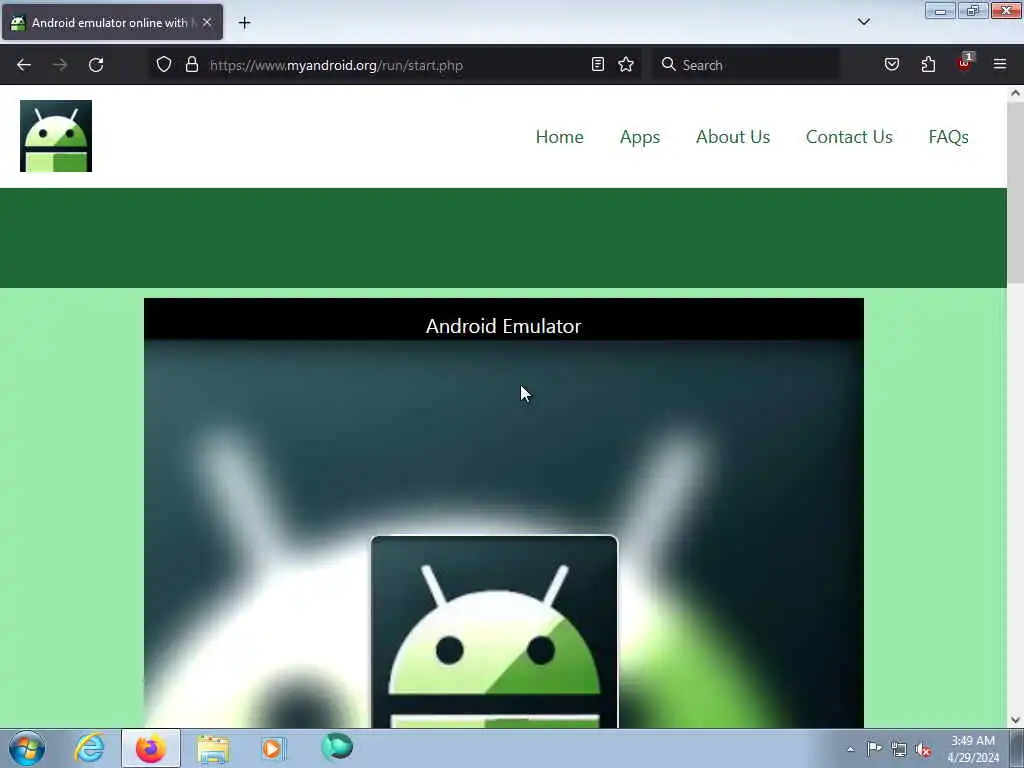Select the URL in address bar
Image resolution: width=1024 pixels, height=768 pixels.
coord(336,65)
